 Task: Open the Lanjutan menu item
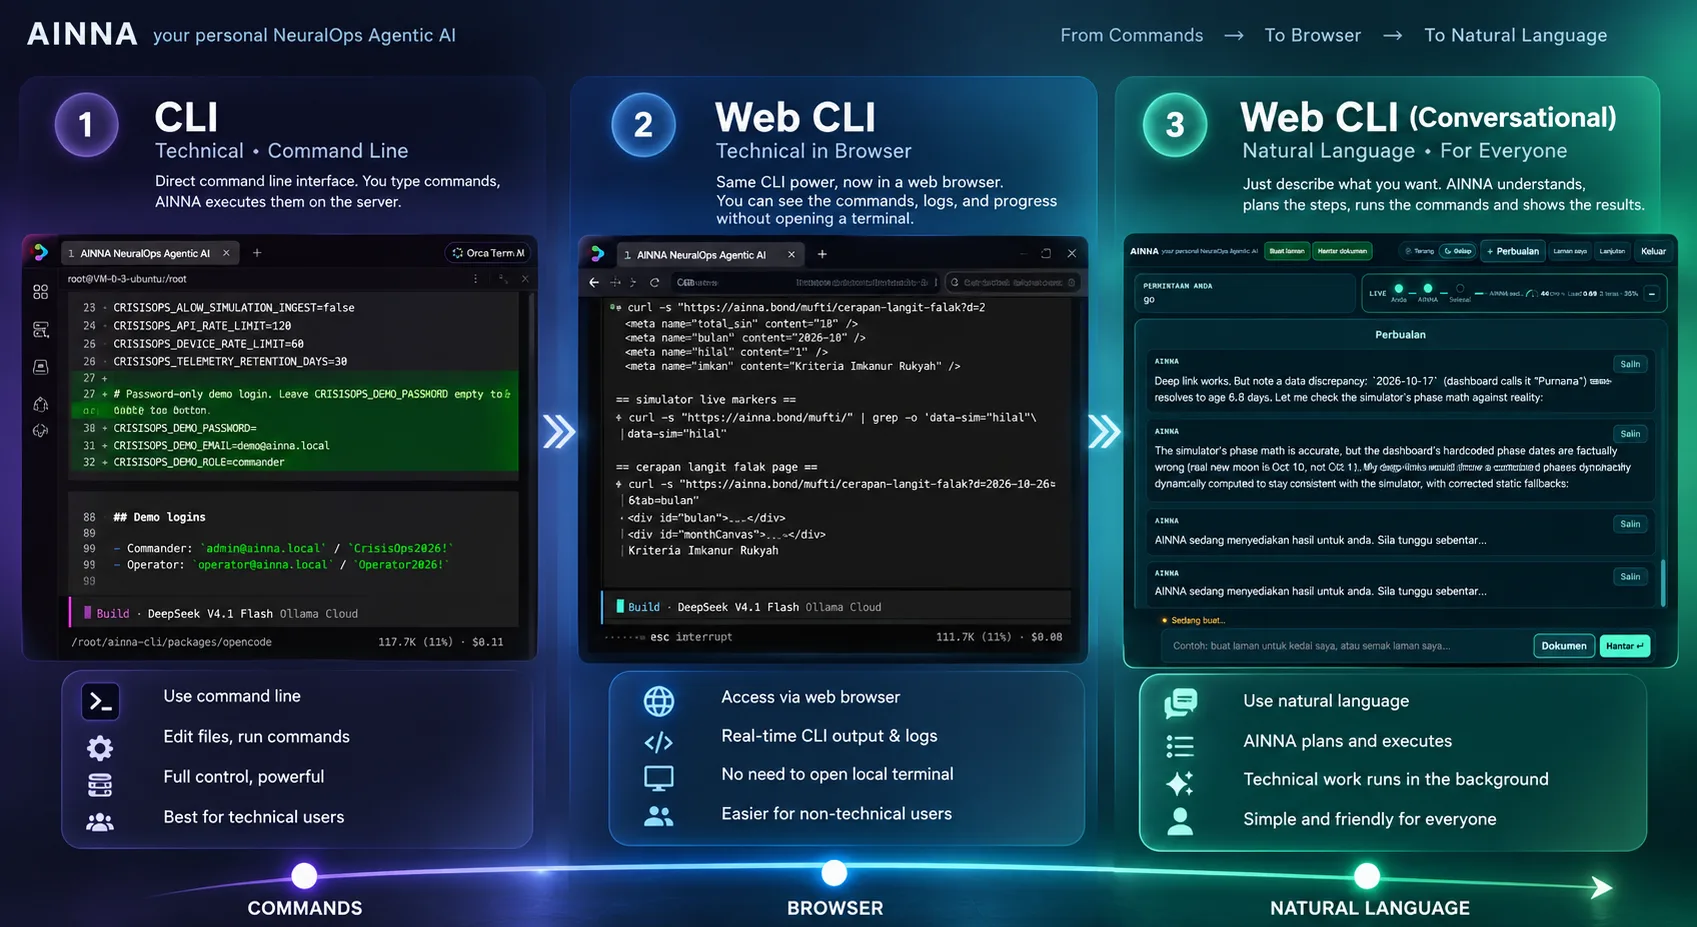[1612, 251]
